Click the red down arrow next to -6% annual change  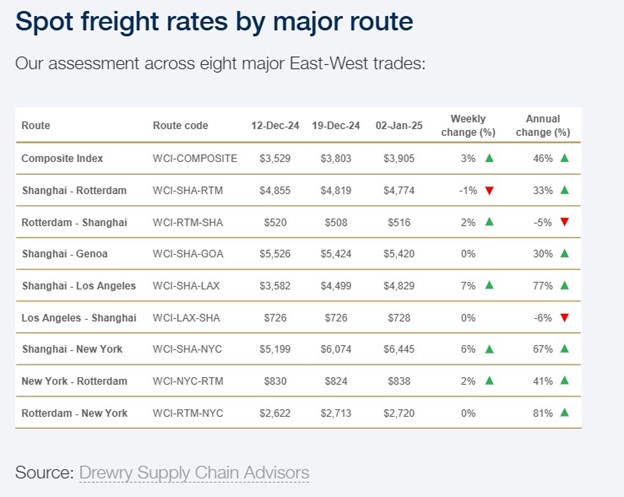[565, 317]
